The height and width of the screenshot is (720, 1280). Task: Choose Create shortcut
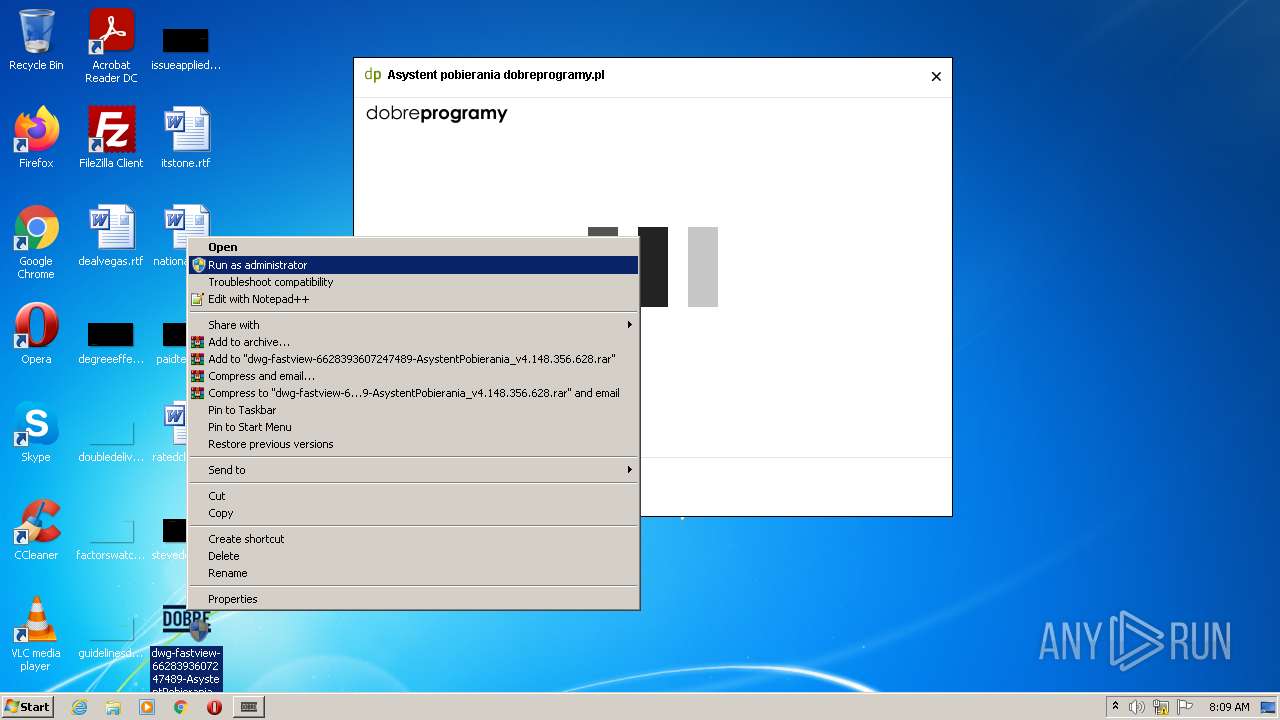pos(414,539)
